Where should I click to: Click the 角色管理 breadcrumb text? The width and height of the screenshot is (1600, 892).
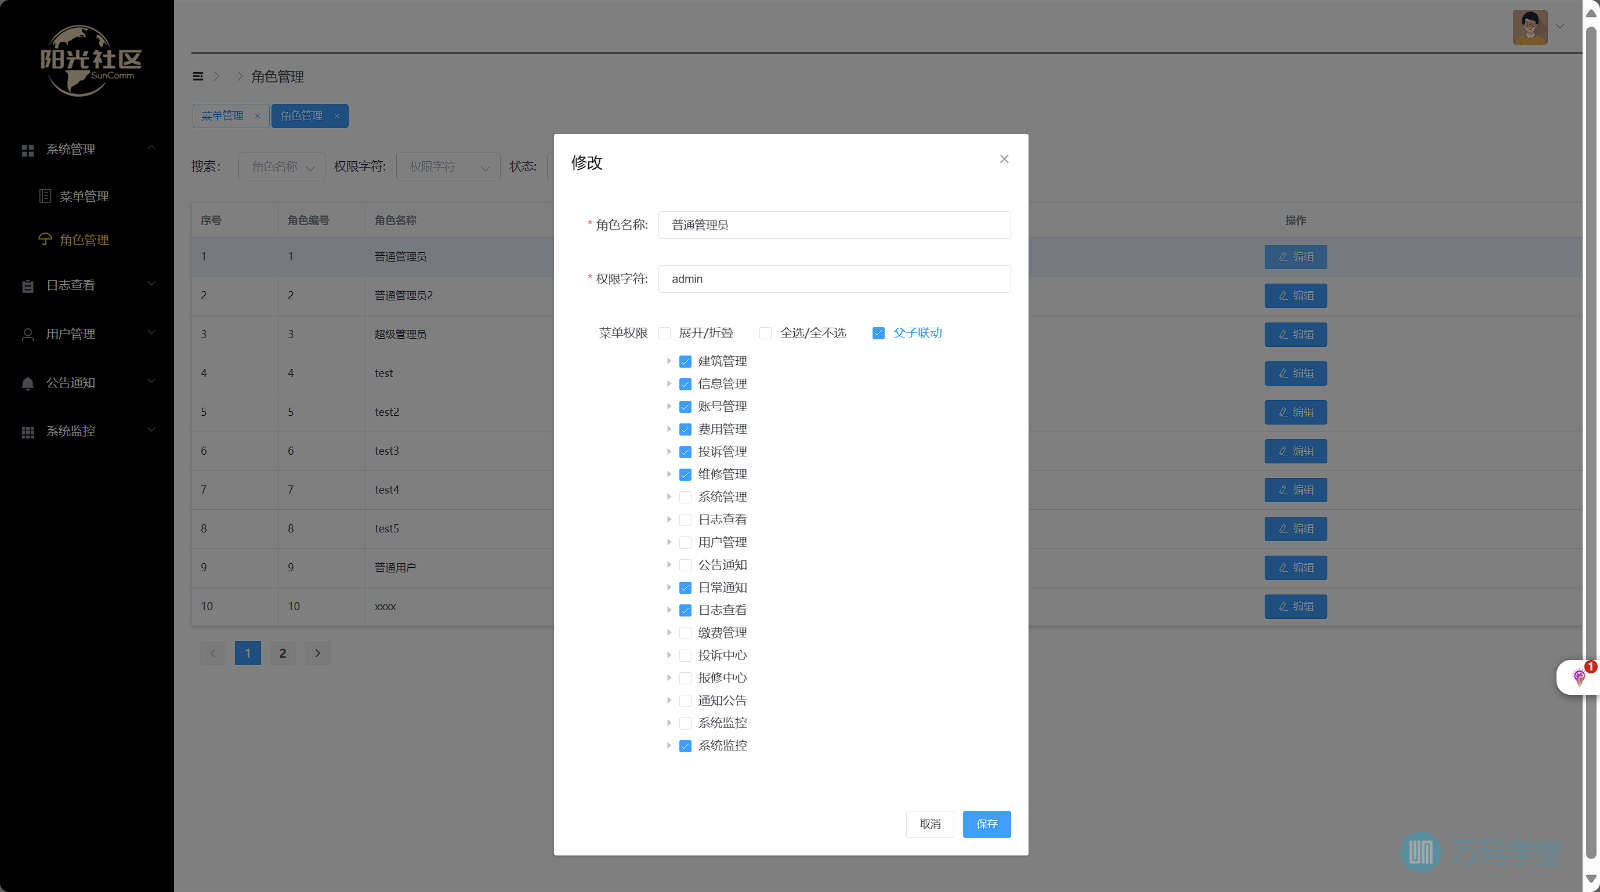pos(277,77)
